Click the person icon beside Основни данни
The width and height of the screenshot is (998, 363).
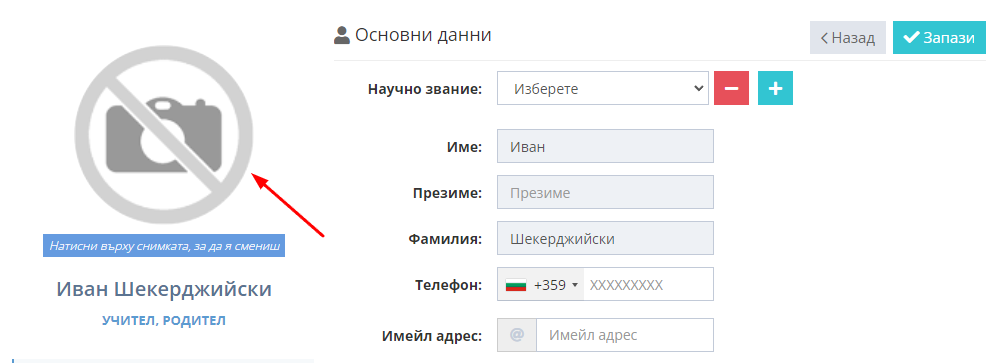point(342,35)
